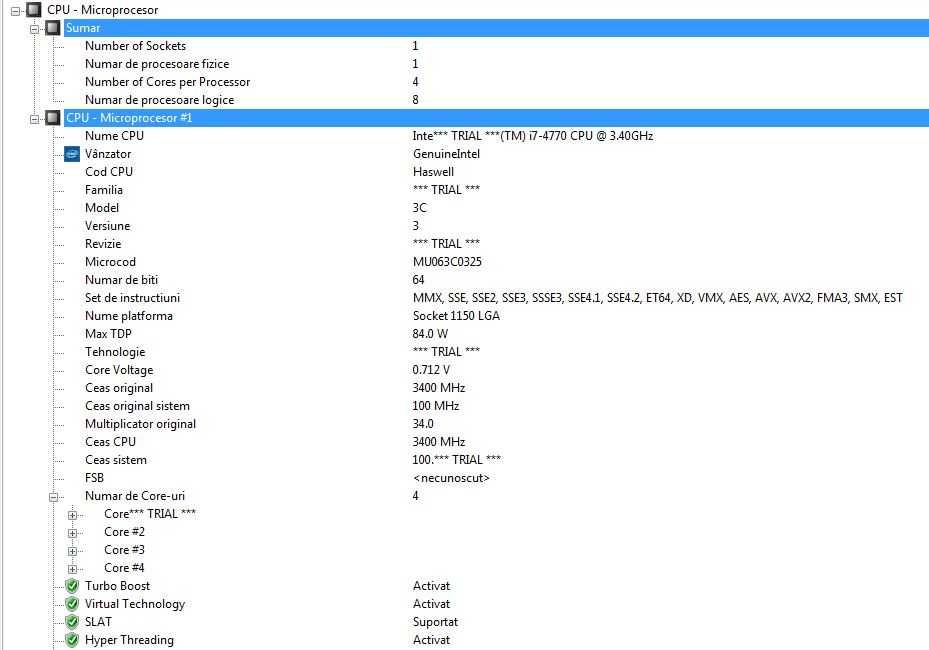Select the FSB label
929x650 pixels.
[x=94, y=478]
